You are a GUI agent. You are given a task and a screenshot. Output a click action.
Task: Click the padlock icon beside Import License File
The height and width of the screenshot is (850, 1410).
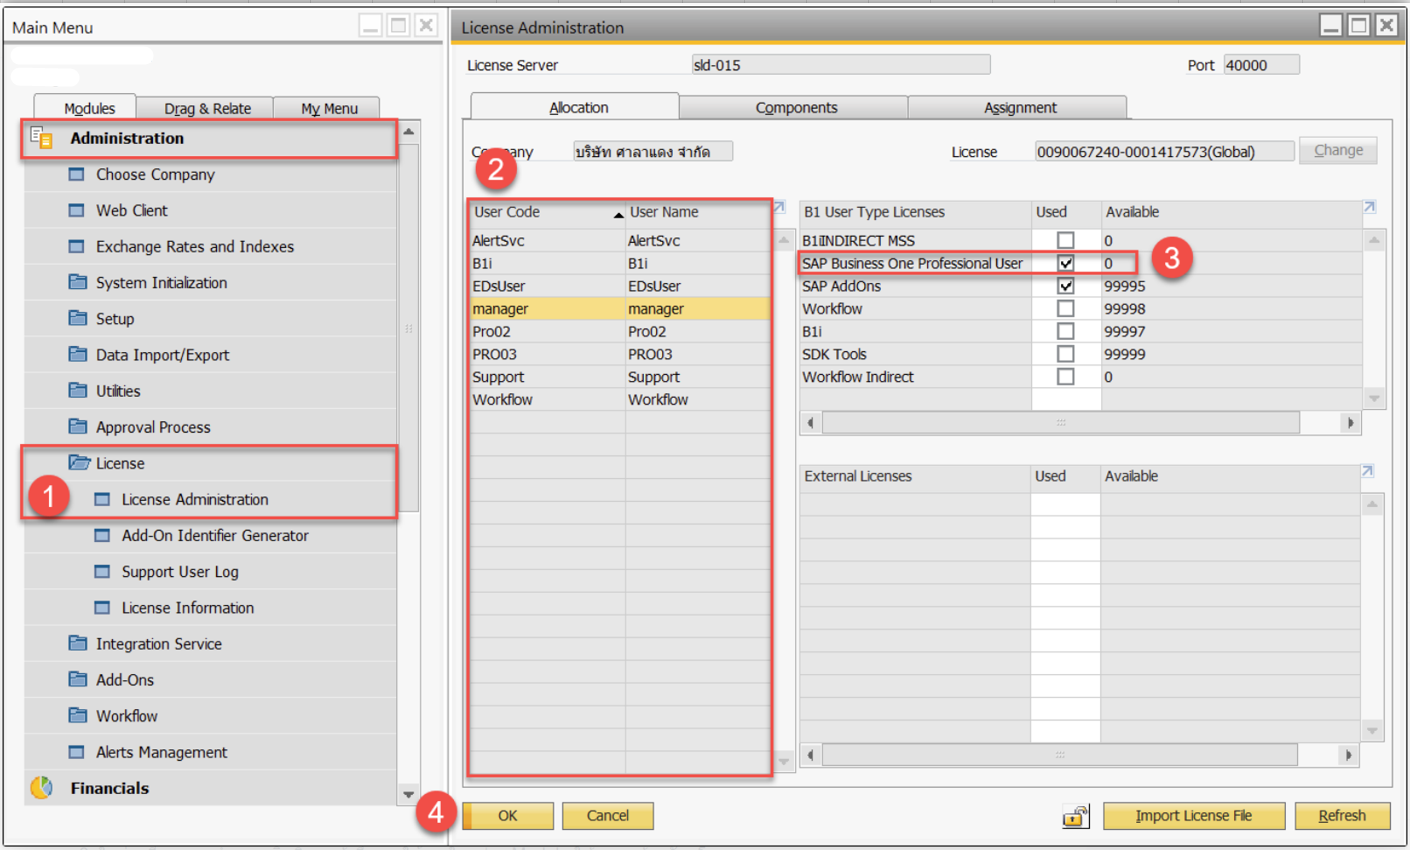pos(1075,816)
